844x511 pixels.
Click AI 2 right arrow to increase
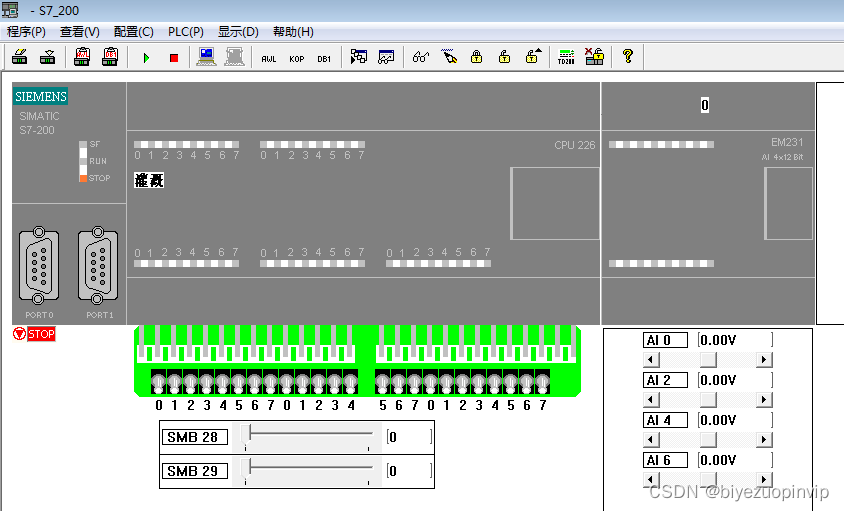764,400
